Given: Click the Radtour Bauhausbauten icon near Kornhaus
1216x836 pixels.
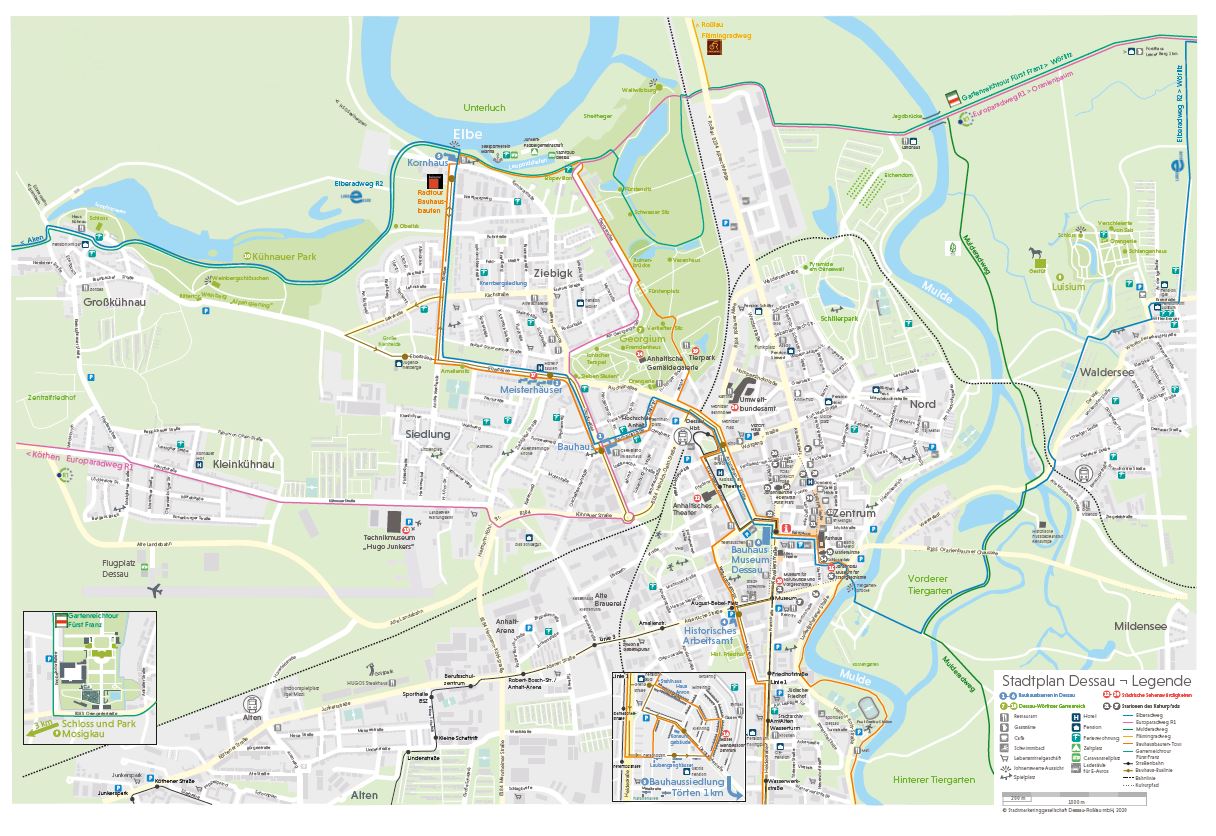Looking at the screenshot, I should click(x=434, y=180).
